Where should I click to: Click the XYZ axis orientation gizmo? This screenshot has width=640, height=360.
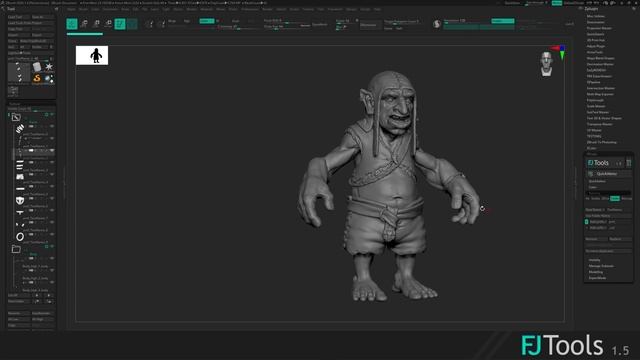559,52
